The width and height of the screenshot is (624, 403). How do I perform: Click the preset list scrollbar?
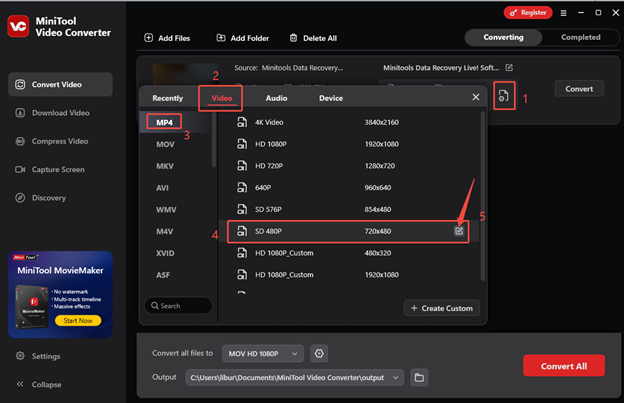pyautogui.click(x=482, y=197)
